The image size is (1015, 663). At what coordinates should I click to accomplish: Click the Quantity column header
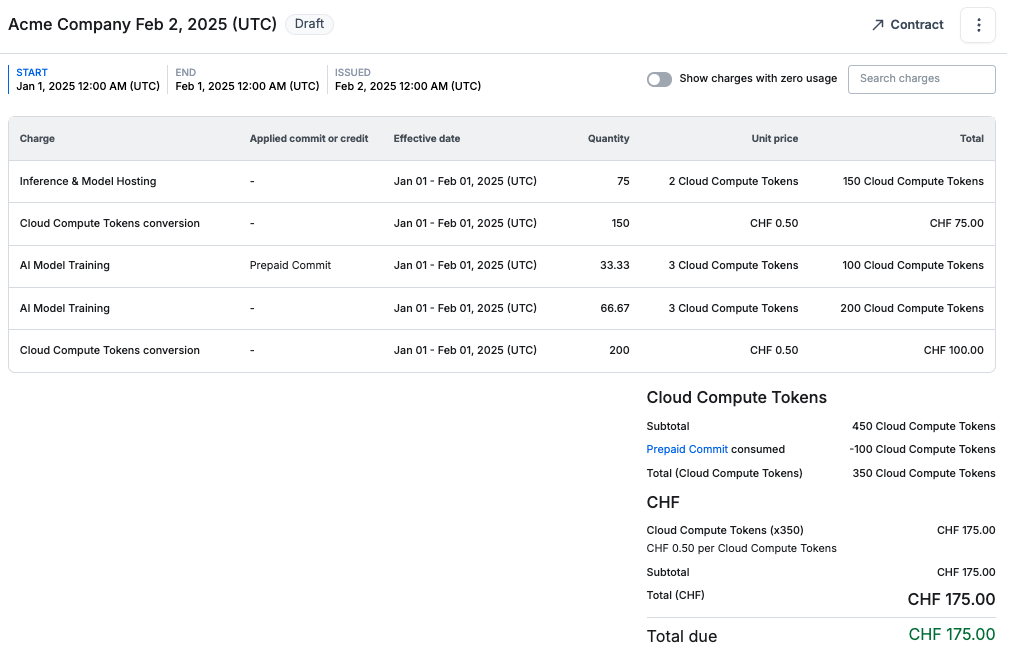point(608,139)
